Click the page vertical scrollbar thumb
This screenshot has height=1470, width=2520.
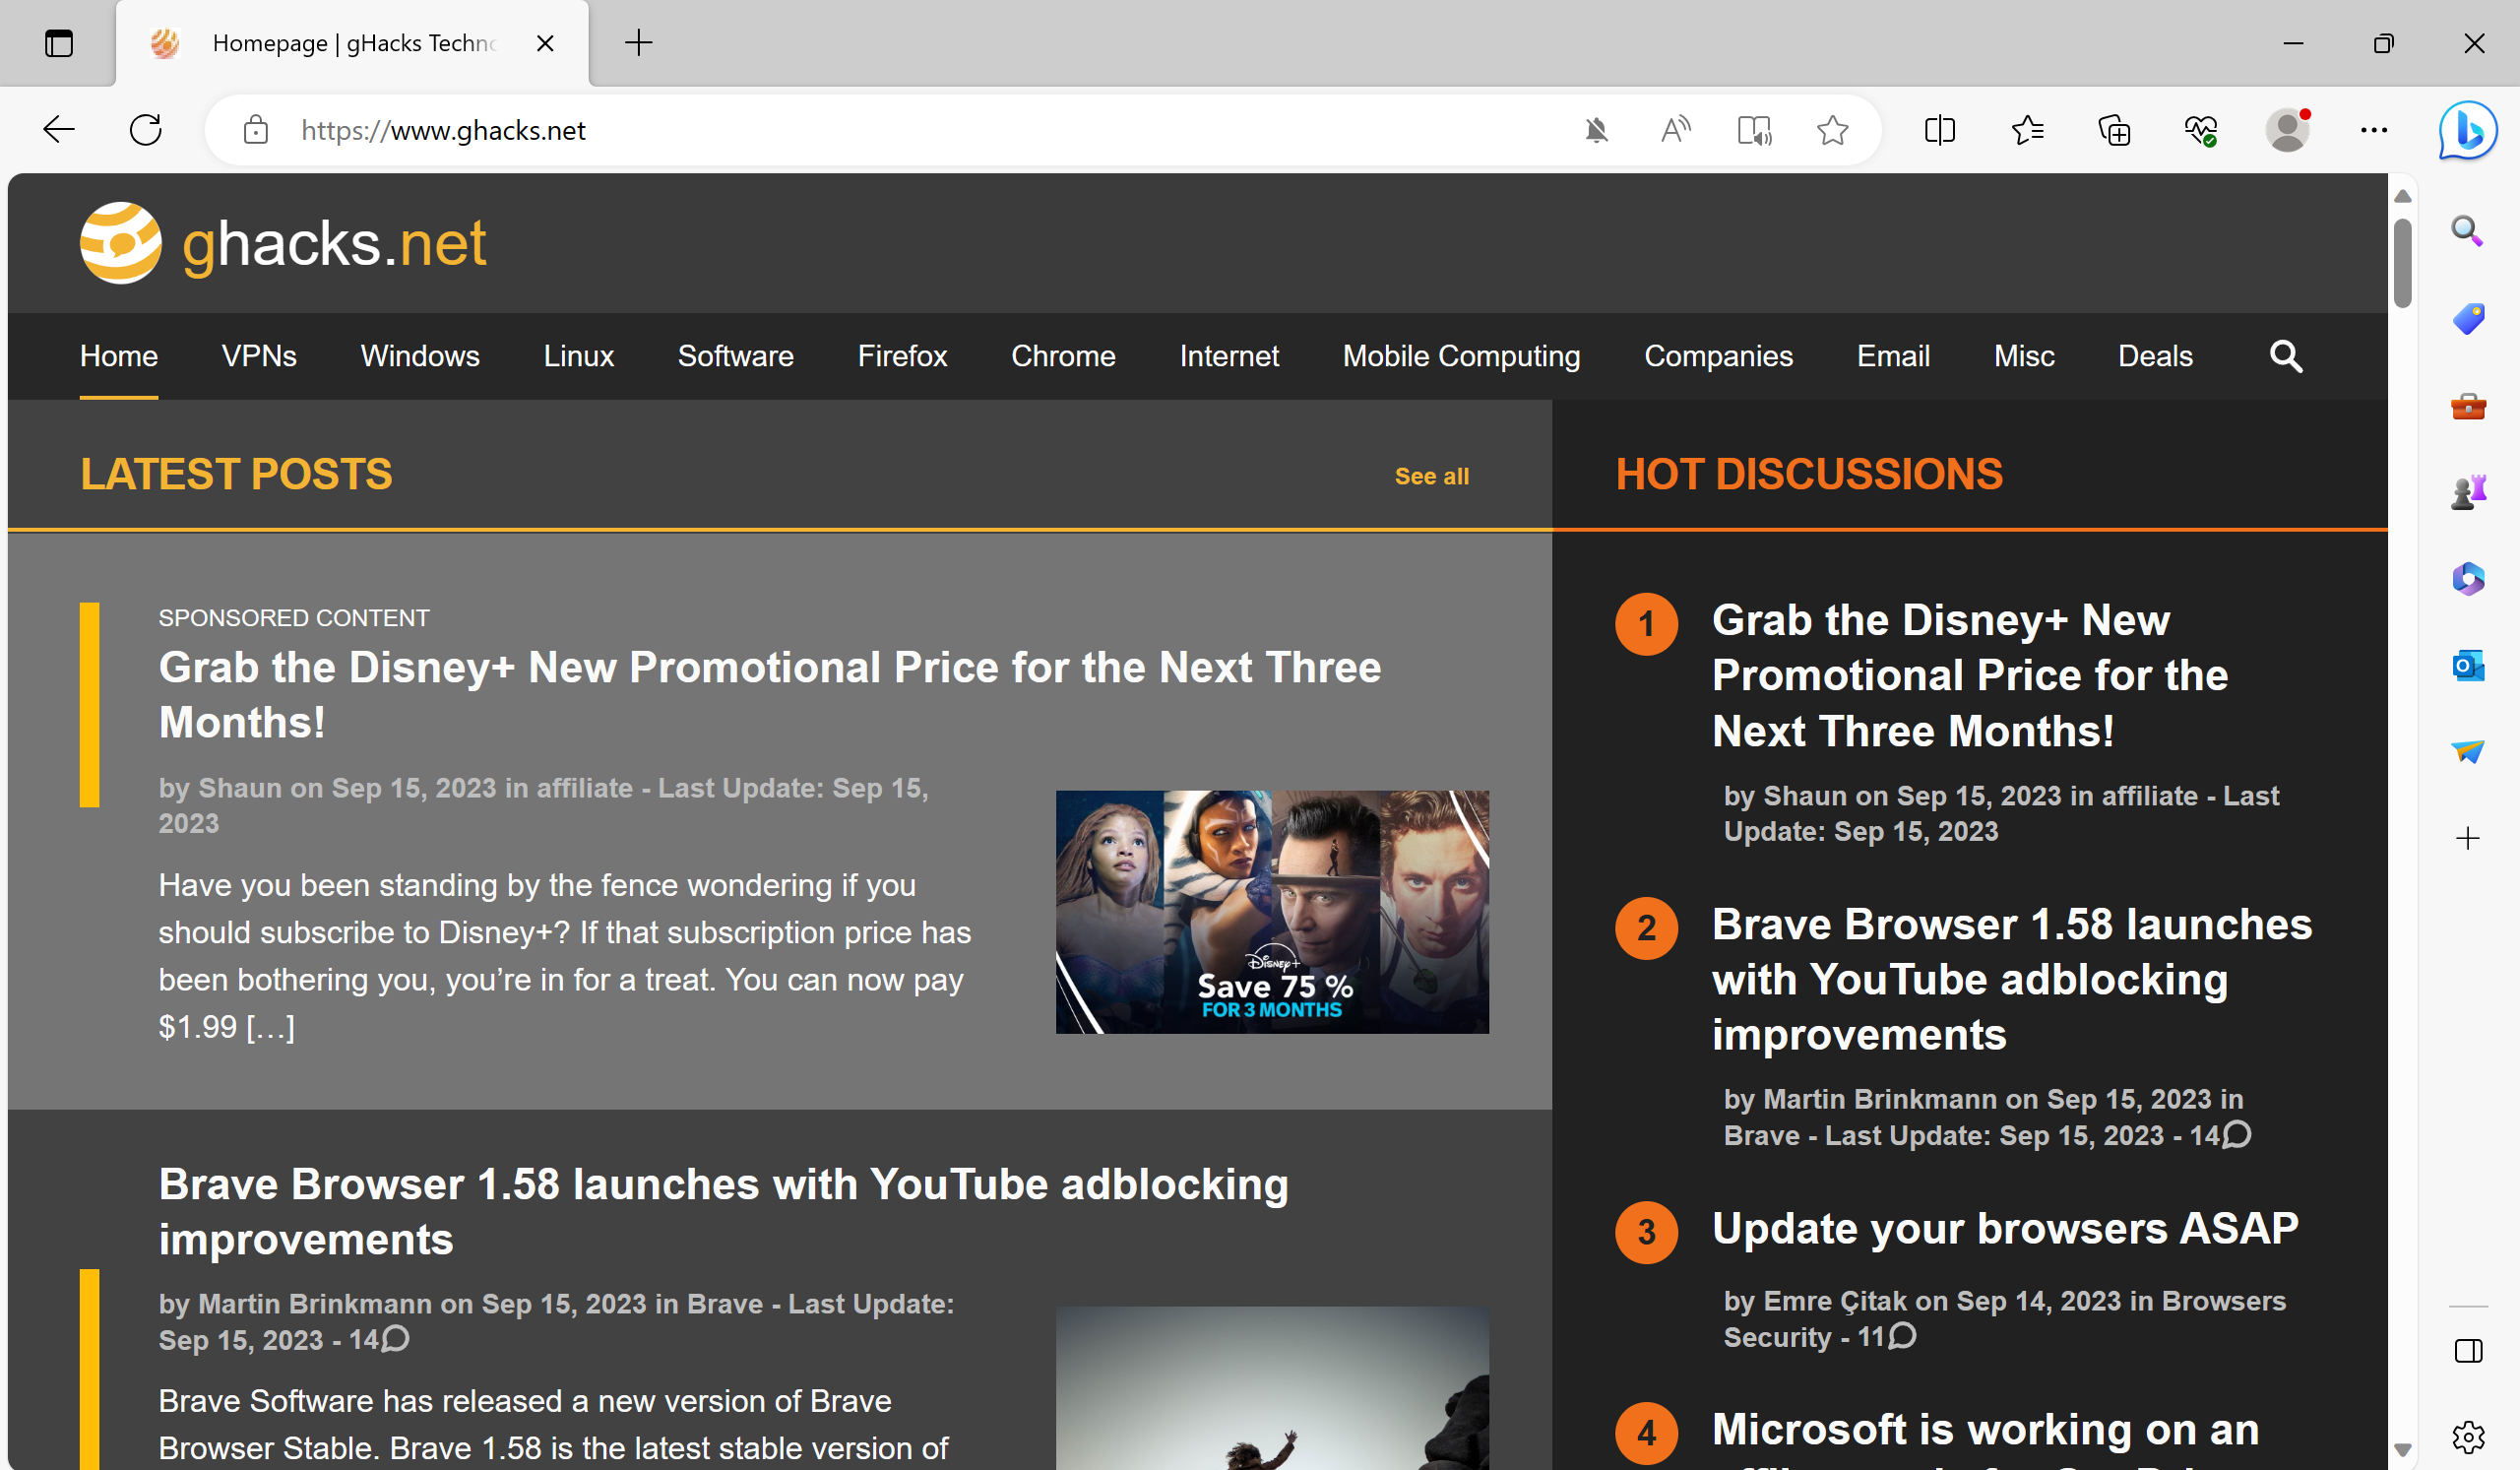2402,263
